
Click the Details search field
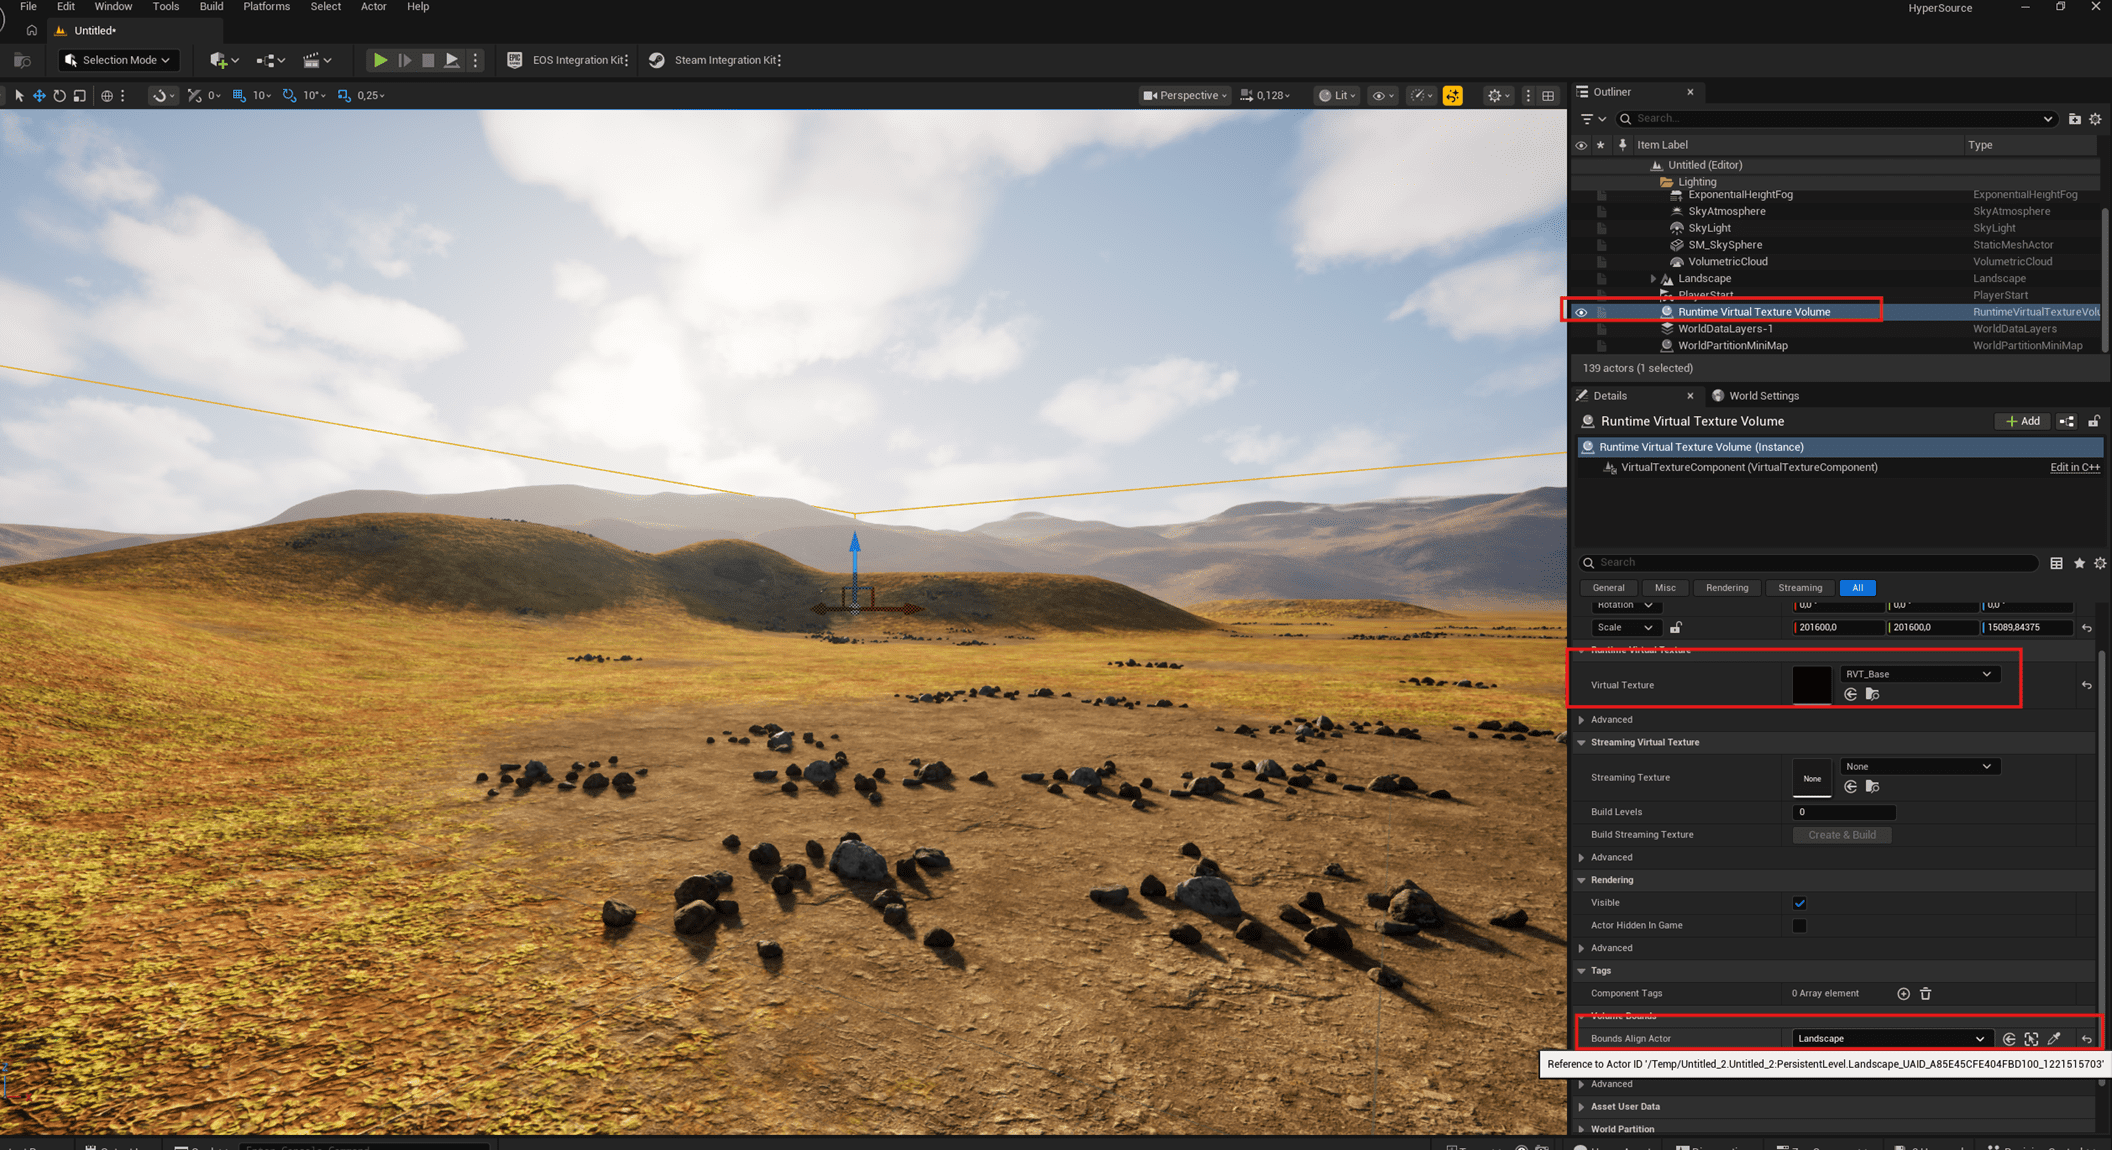pyautogui.click(x=1808, y=563)
